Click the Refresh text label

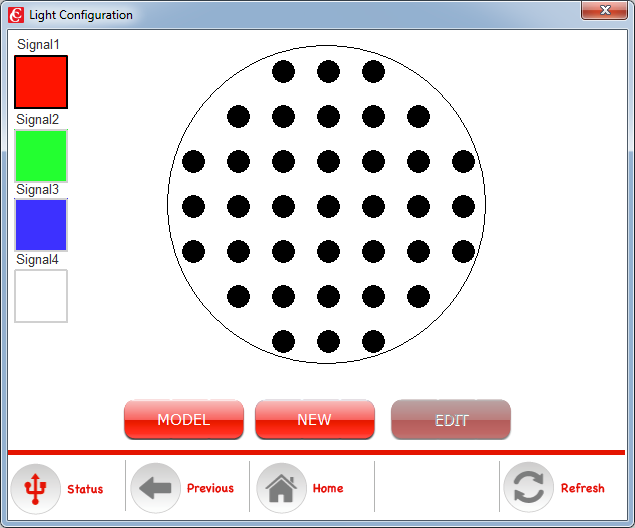[x=582, y=488]
